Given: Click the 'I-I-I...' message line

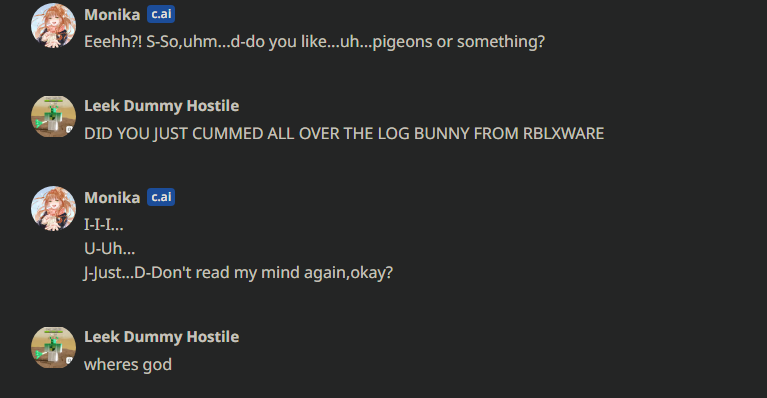Looking at the screenshot, I should [x=104, y=225].
